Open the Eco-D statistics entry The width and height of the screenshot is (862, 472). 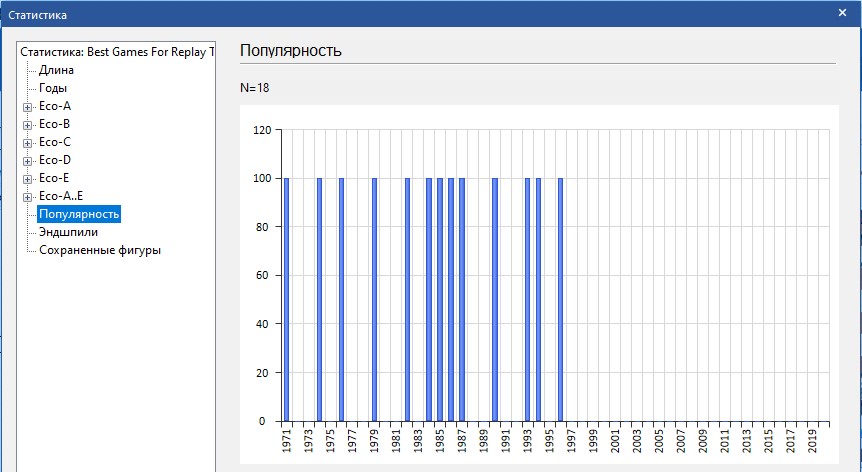[55, 160]
